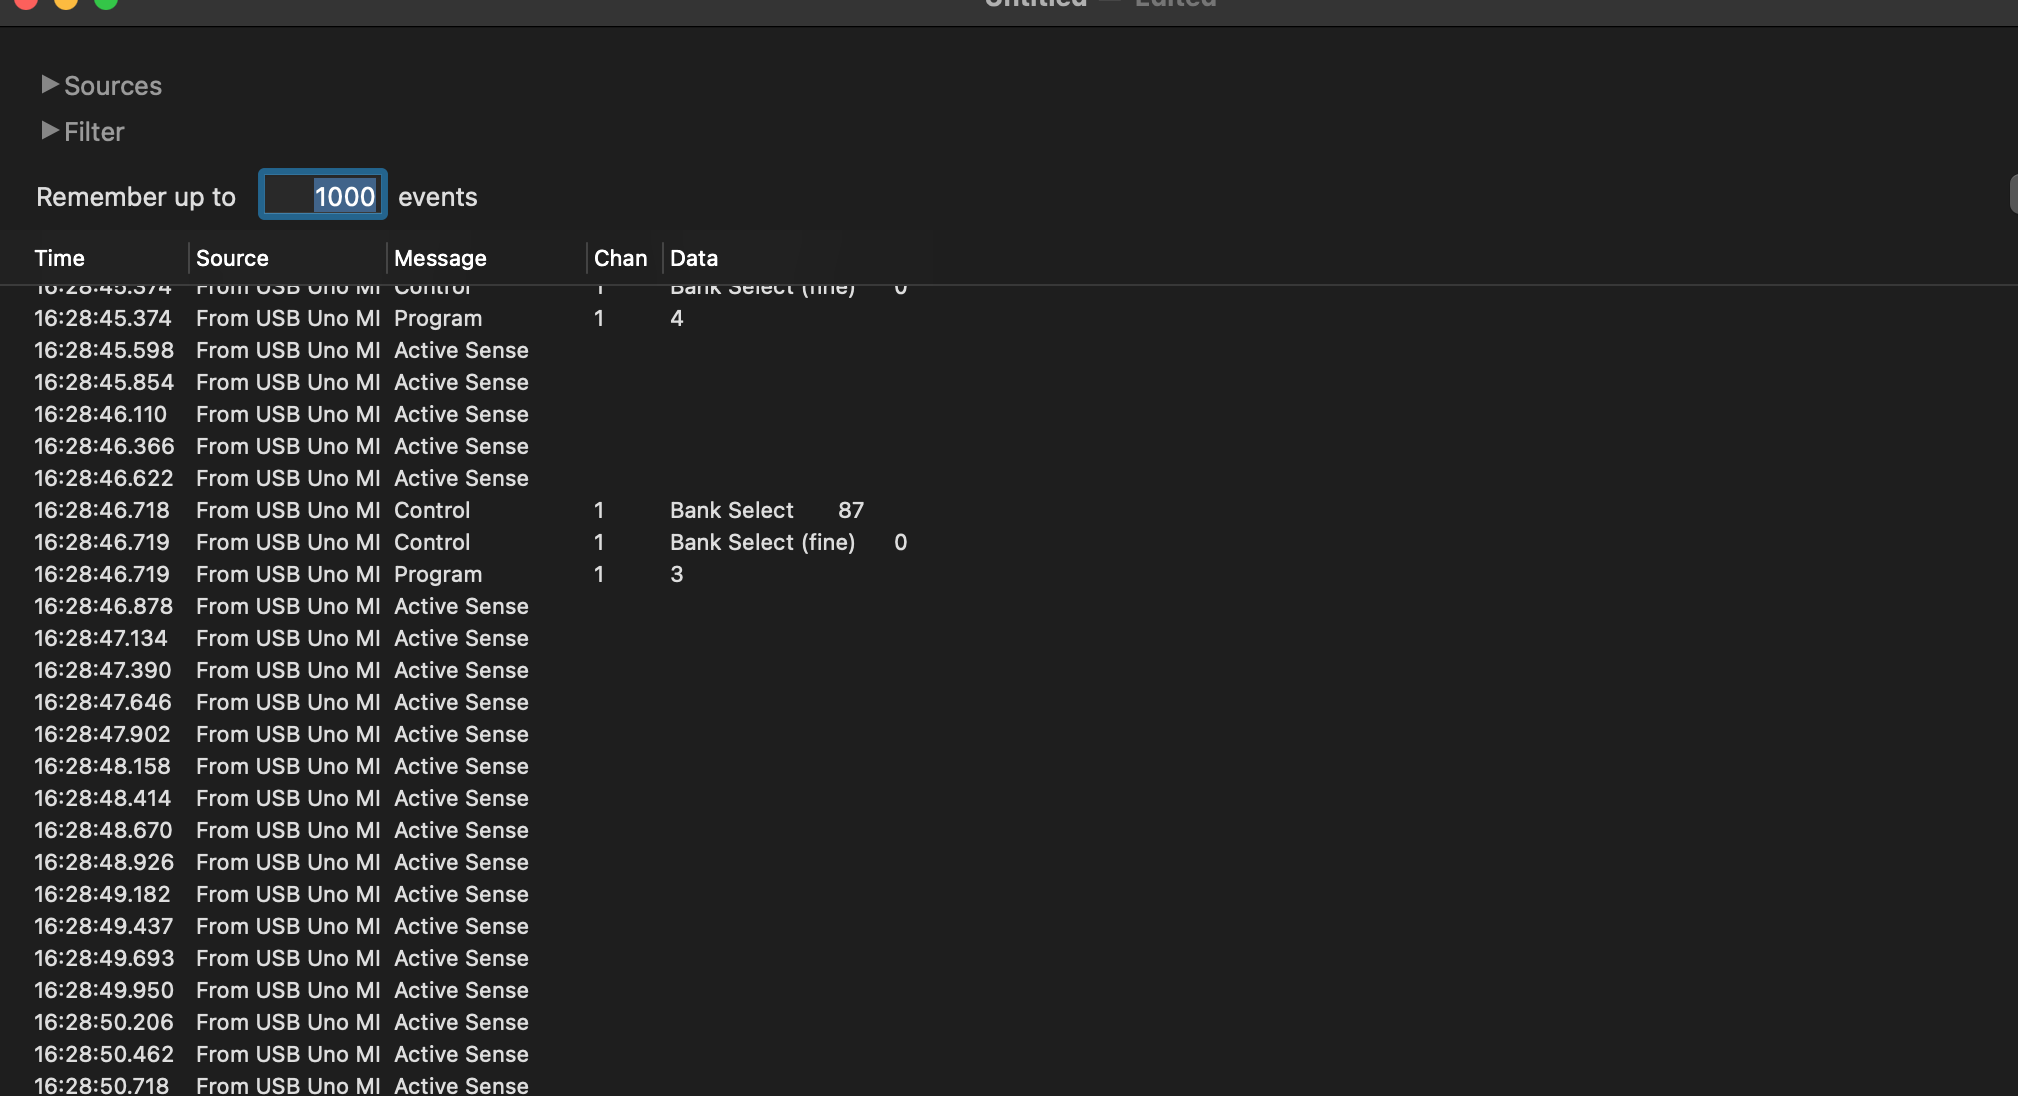Expand the Sources disclosure triangle
This screenshot has width=2018, height=1096.
50,85
